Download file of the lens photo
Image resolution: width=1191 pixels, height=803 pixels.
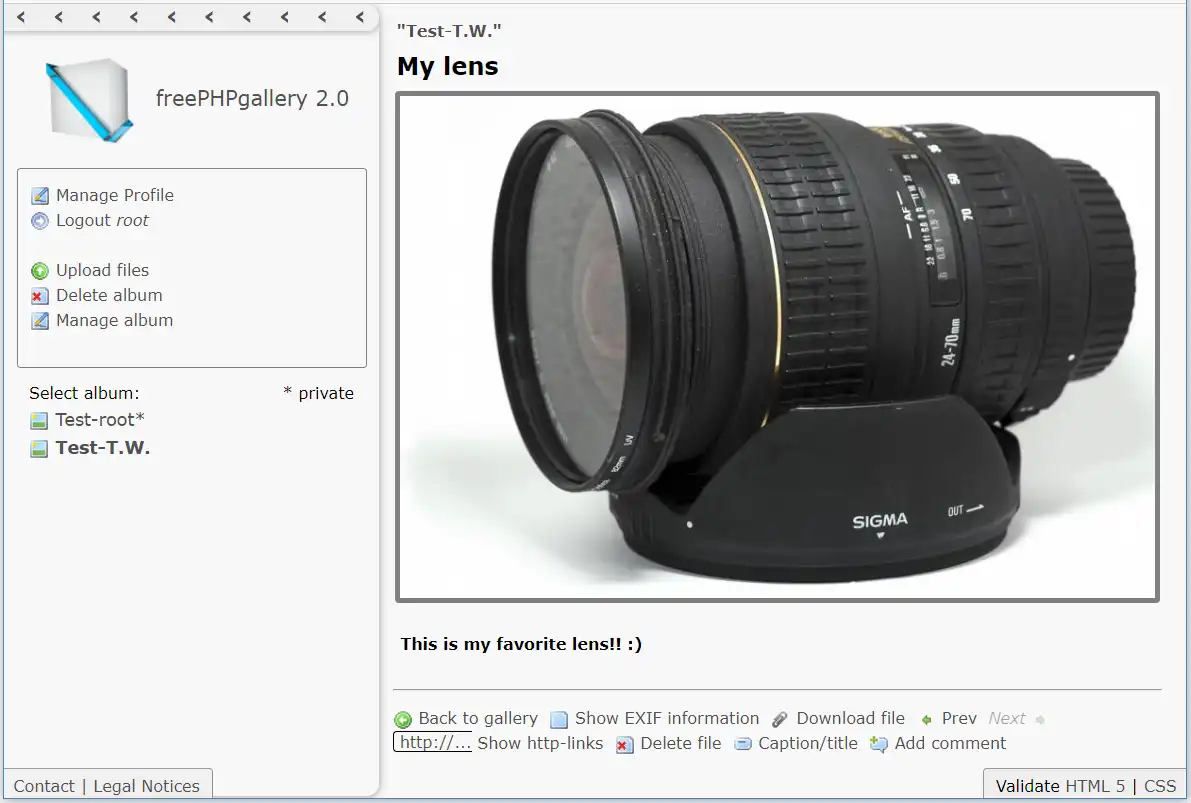pos(851,719)
